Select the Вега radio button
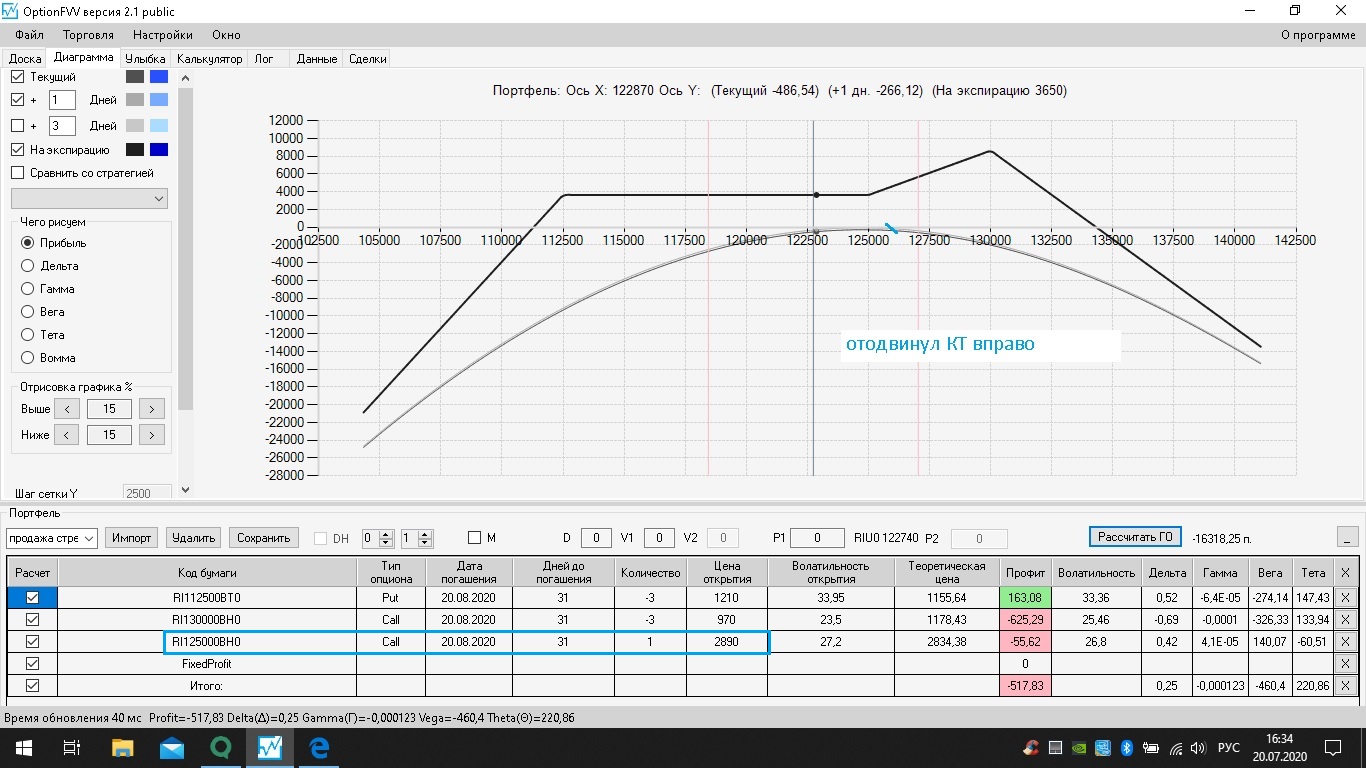Screen dimensions: 1366x768 tap(28, 312)
